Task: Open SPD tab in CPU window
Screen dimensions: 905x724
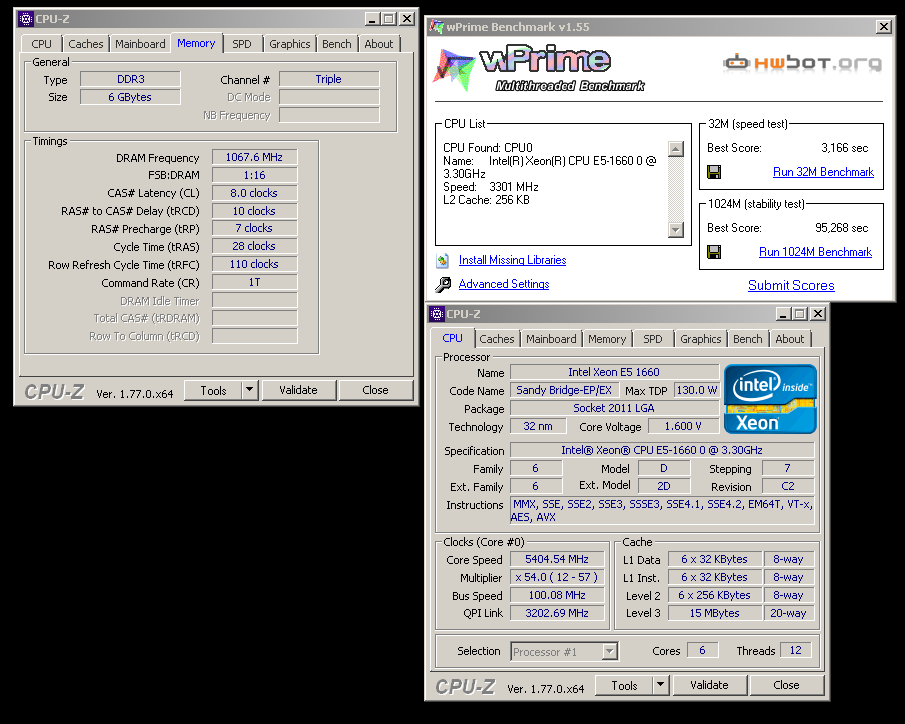Action: [x=653, y=339]
